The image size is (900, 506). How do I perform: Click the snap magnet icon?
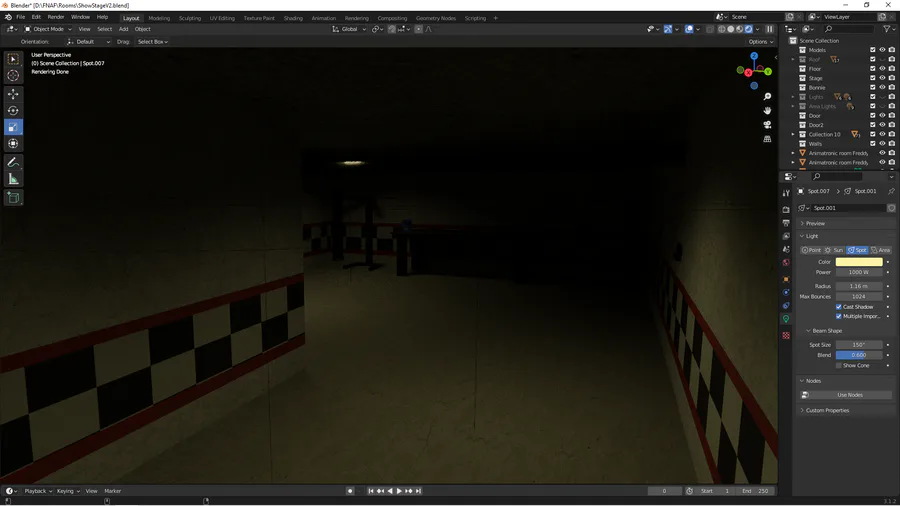point(391,29)
